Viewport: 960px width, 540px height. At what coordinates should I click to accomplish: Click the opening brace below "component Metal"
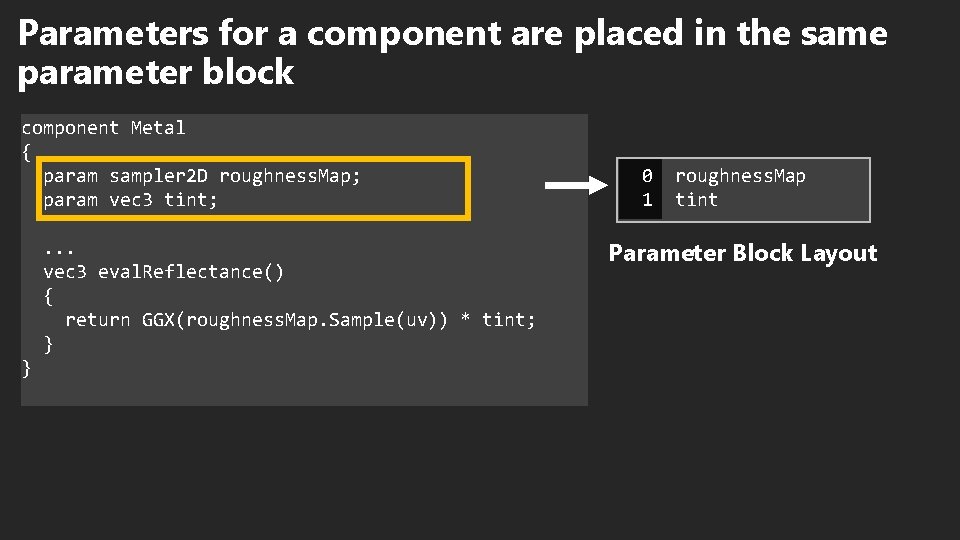(26, 152)
